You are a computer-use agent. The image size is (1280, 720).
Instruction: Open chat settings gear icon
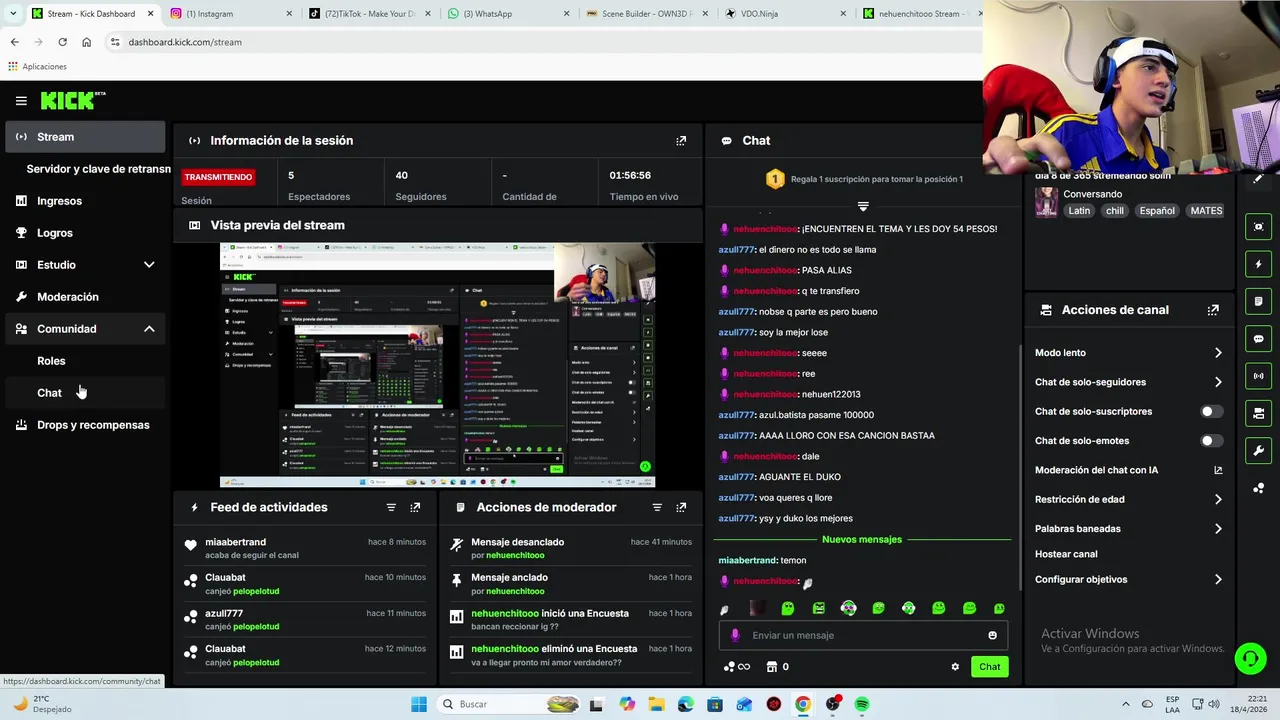coord(955,667)
